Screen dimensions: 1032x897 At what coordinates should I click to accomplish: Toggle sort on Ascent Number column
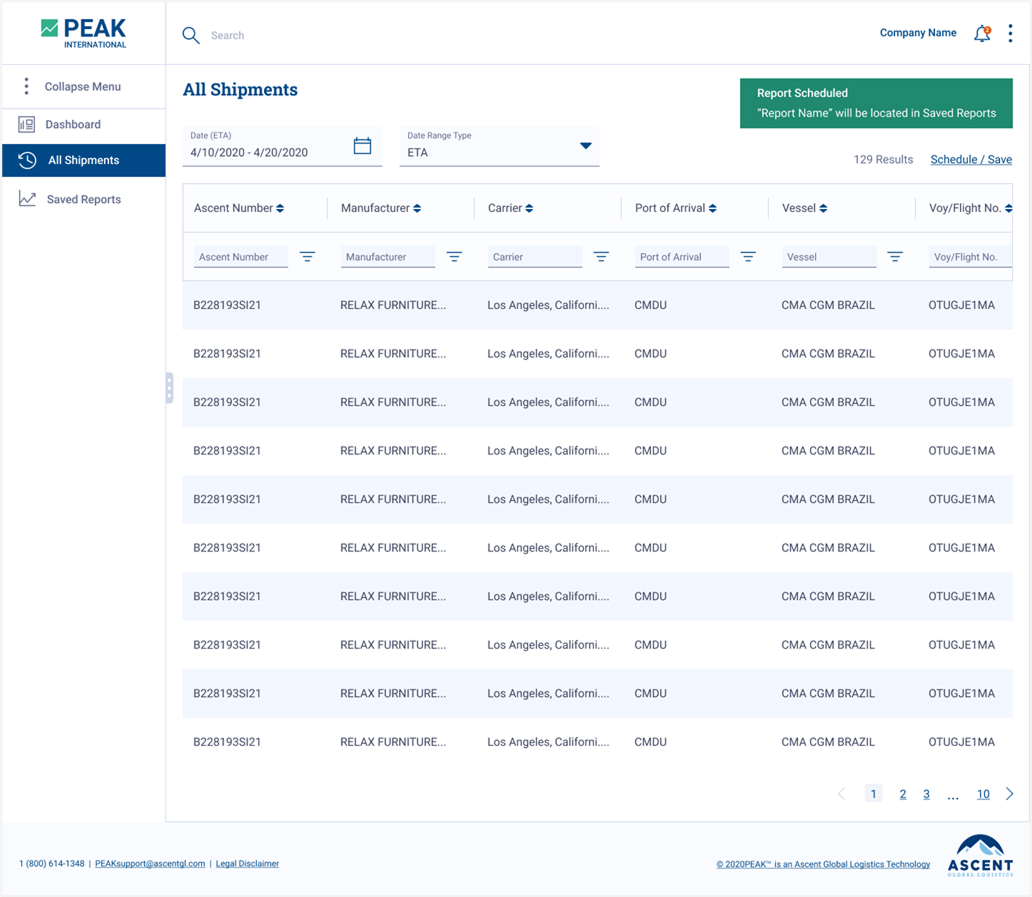point(280,208)
